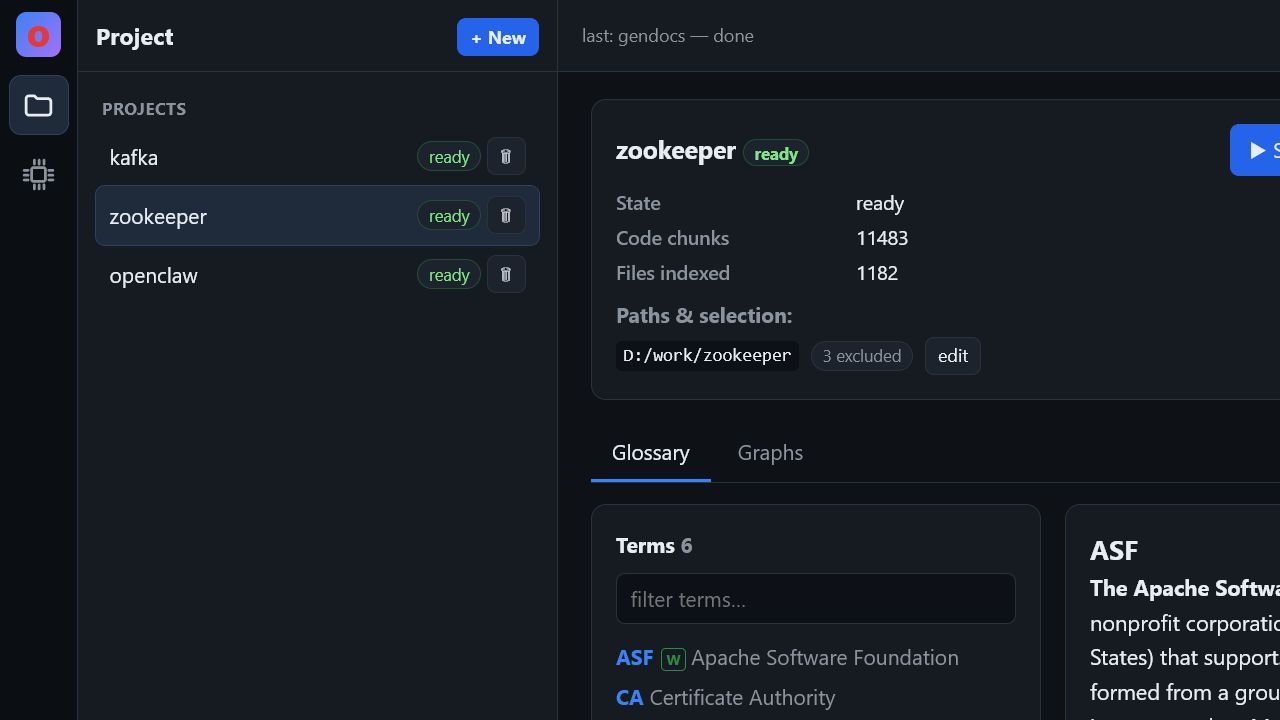
Task: Click kafka's ready status badge
Action: click(x=449, y=157)
